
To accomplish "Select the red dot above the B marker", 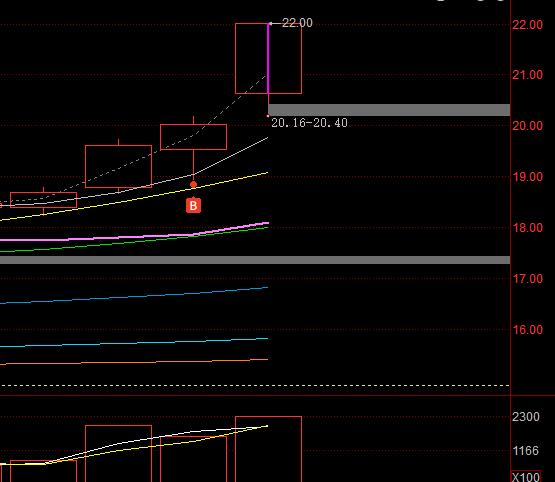I will [193, 184].
